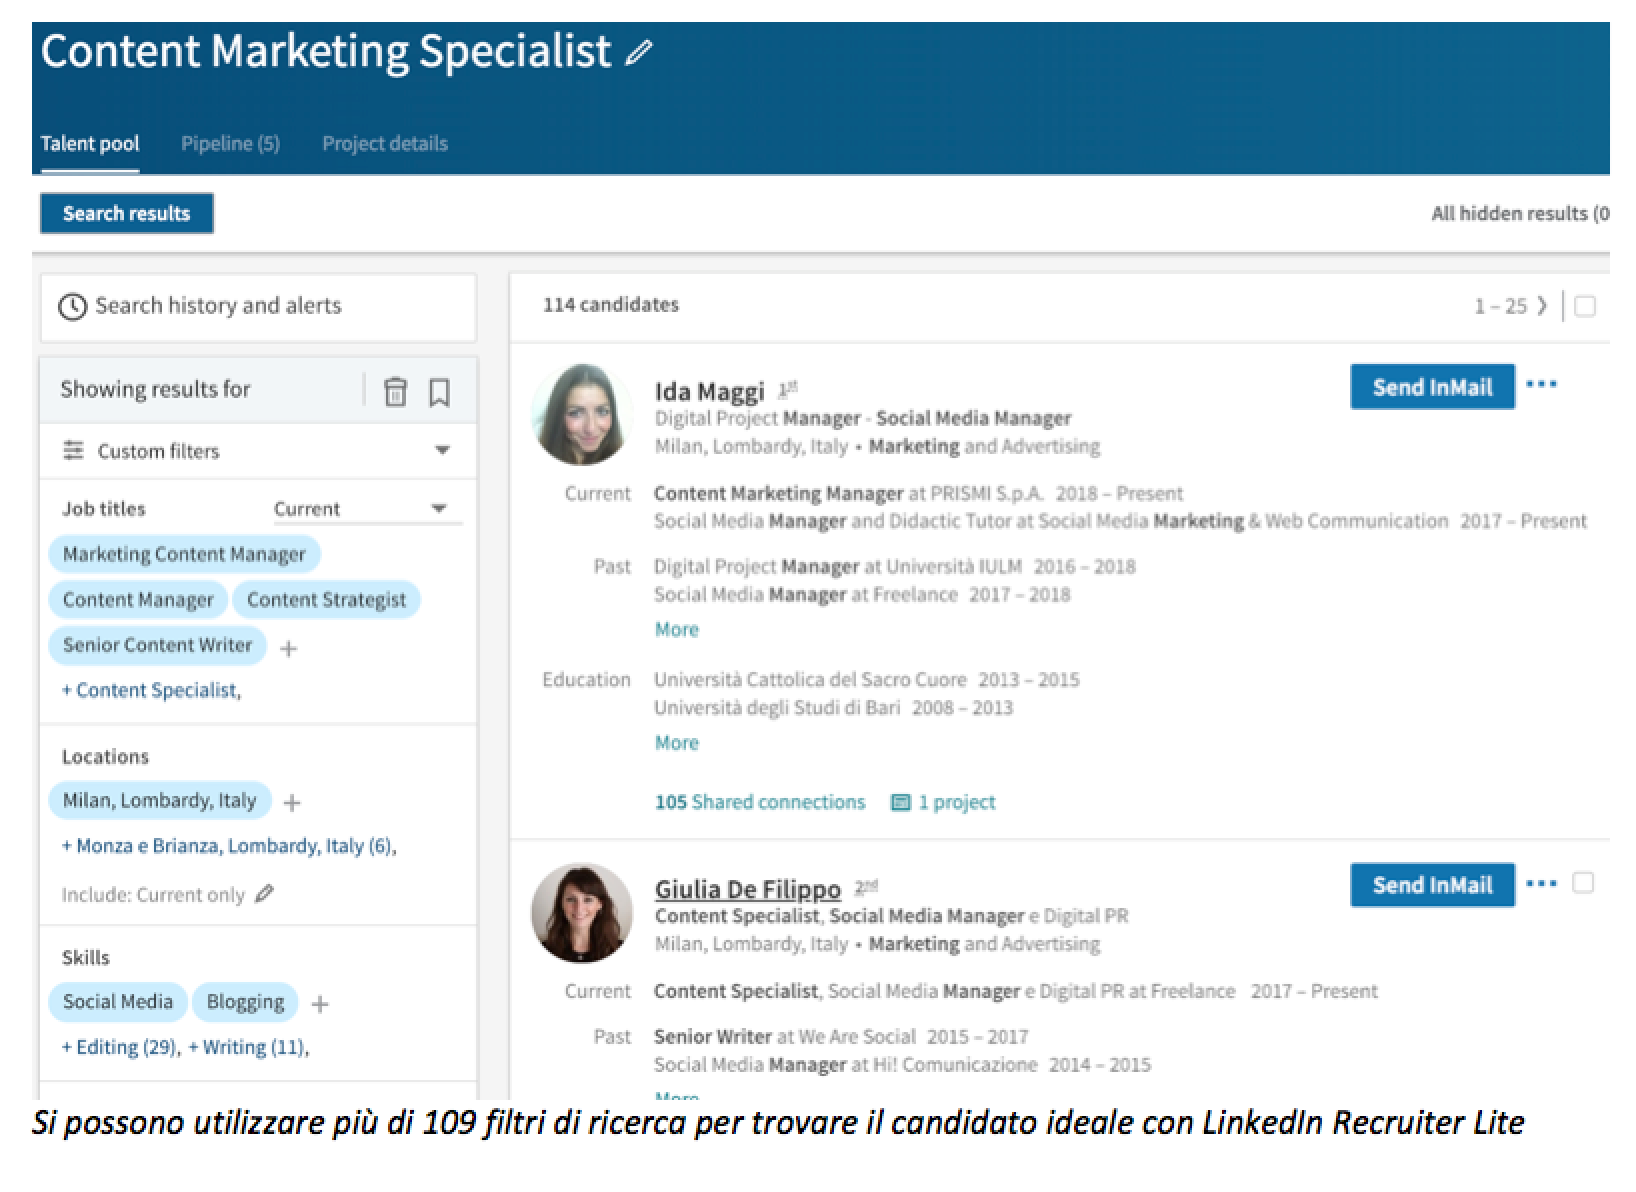The width and height of the screenshot is (1636, 1192).
Task: Click the plus icon beside Blogging skill
Action: [x=320, y=1004]
